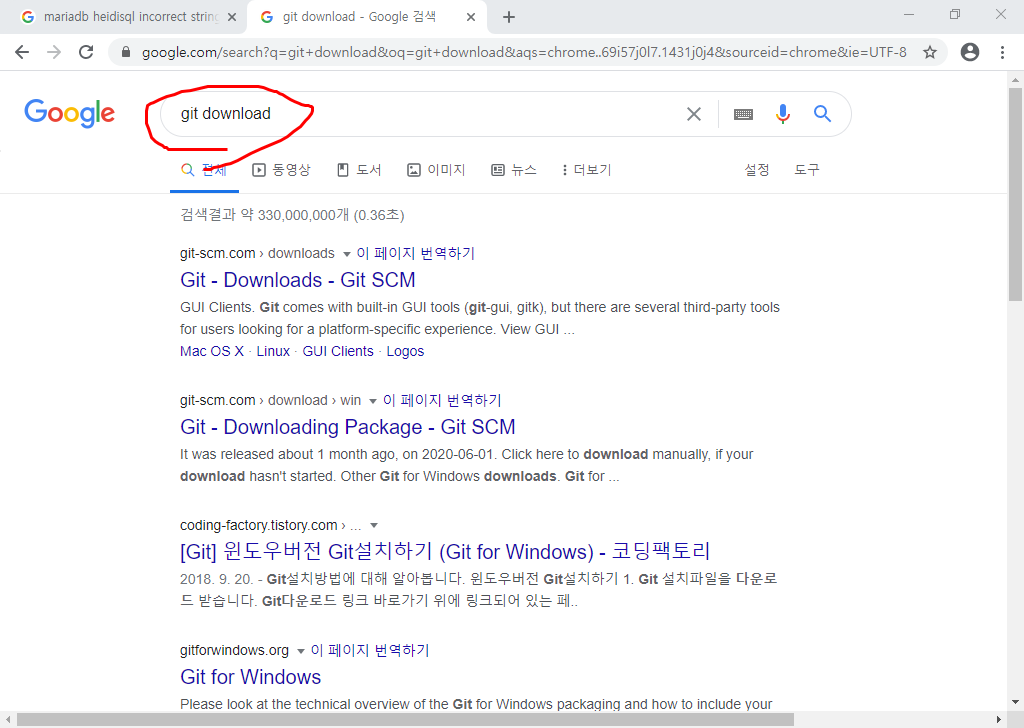
Task: Click the horizontal scrollbar thumb
Action: [405, 720]
